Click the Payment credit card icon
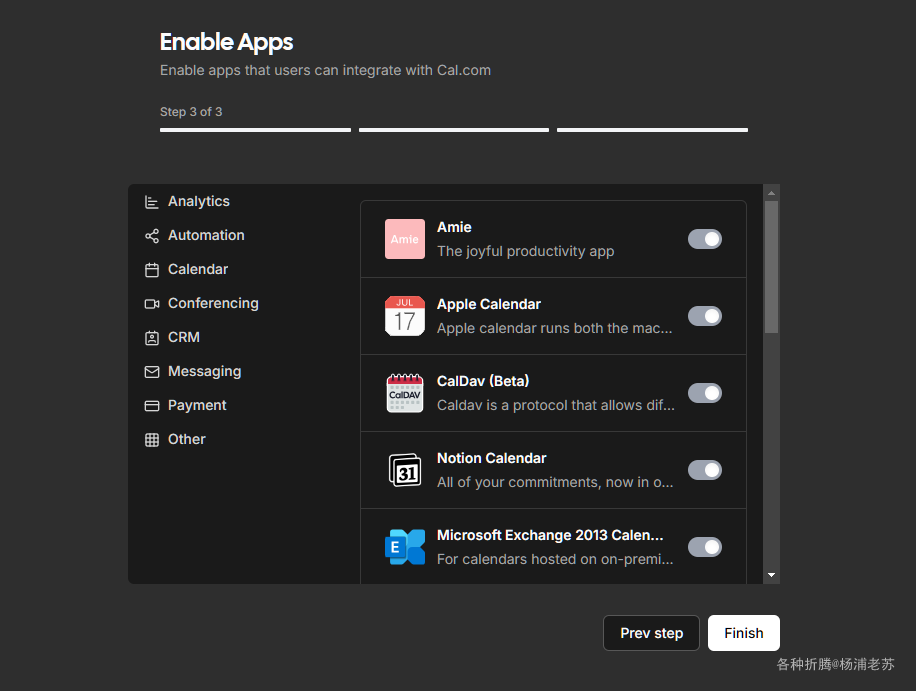The width and height of the screenshot is (916, 691). tap(152, 406)
